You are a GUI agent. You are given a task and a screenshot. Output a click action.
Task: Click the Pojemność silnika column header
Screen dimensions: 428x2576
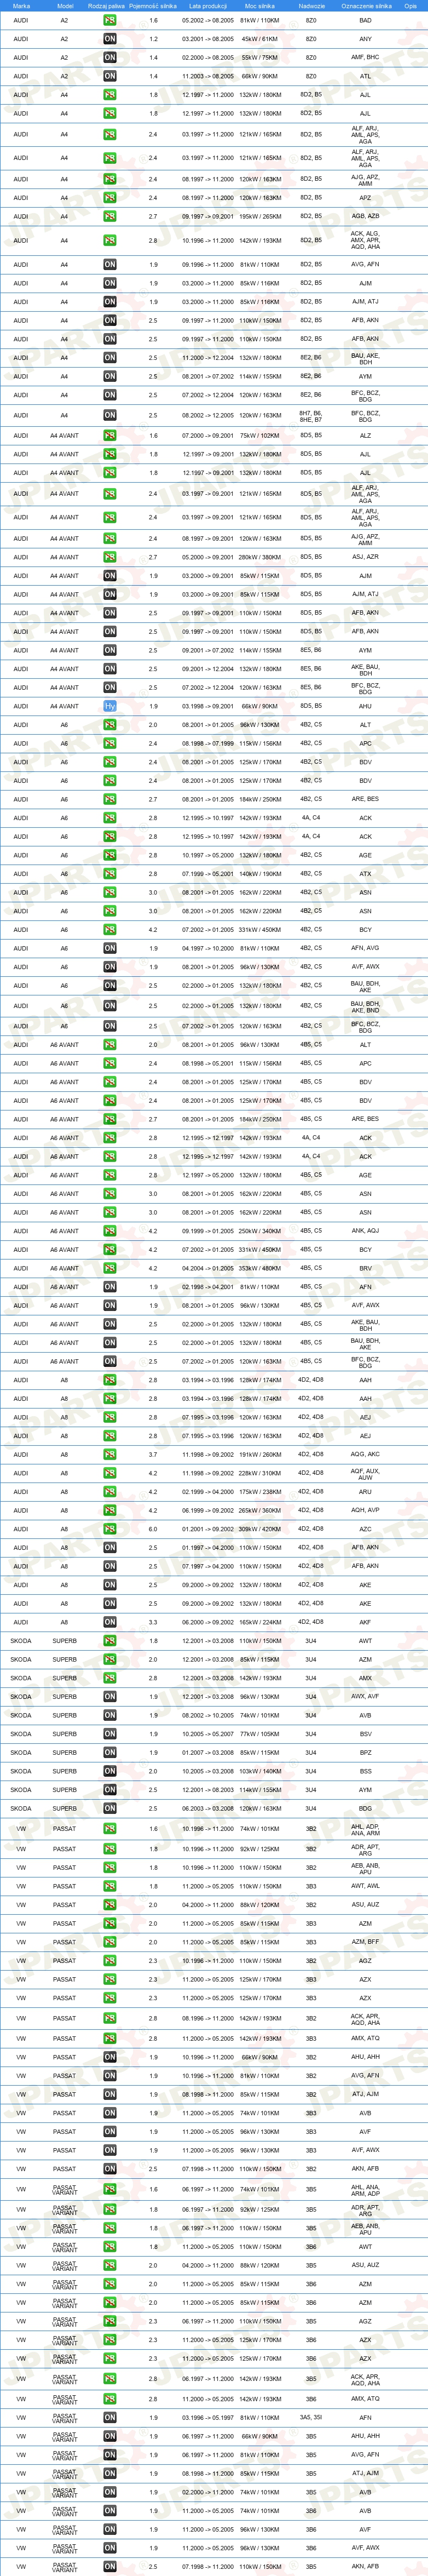coord(153,6)
